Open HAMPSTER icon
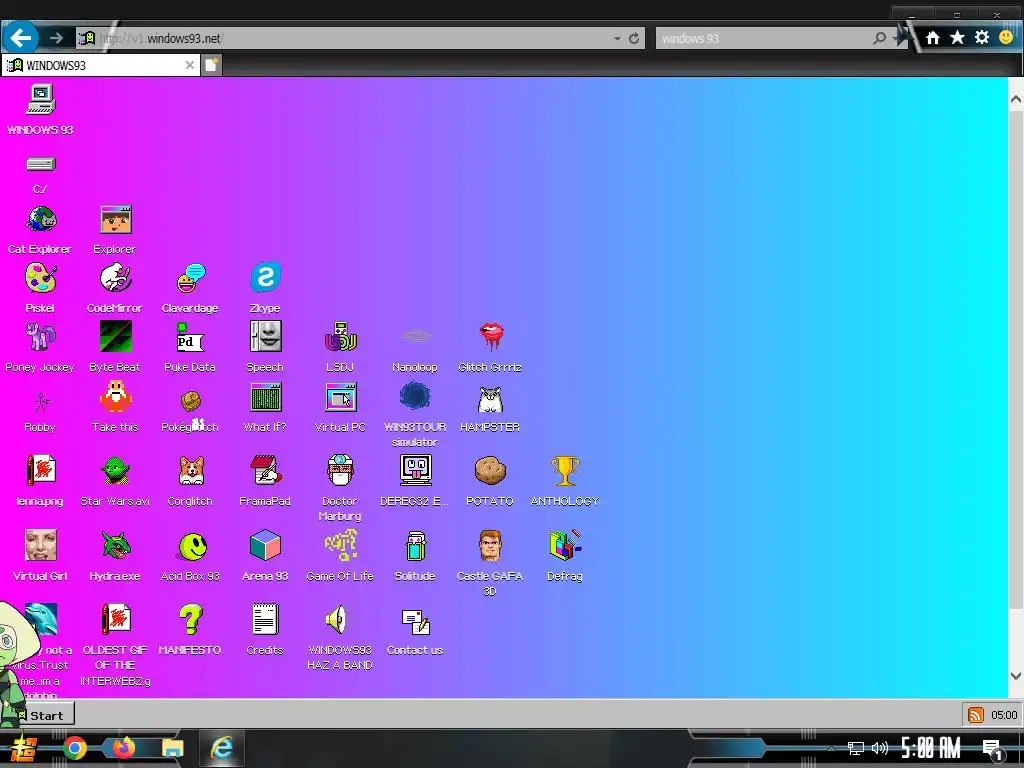 490,399
